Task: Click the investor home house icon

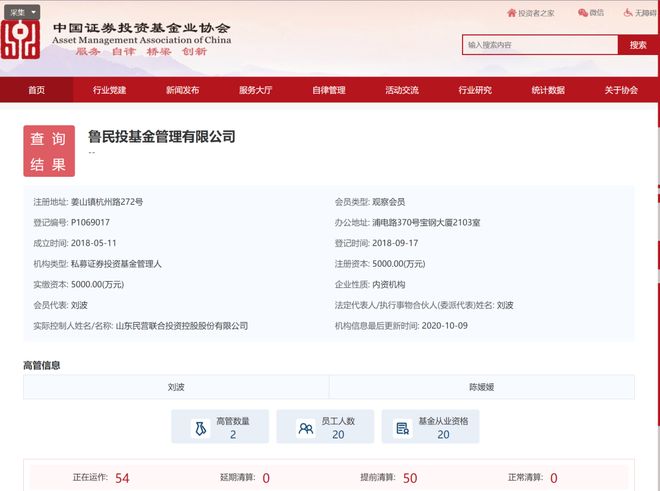Action: [x=511, y=13]
